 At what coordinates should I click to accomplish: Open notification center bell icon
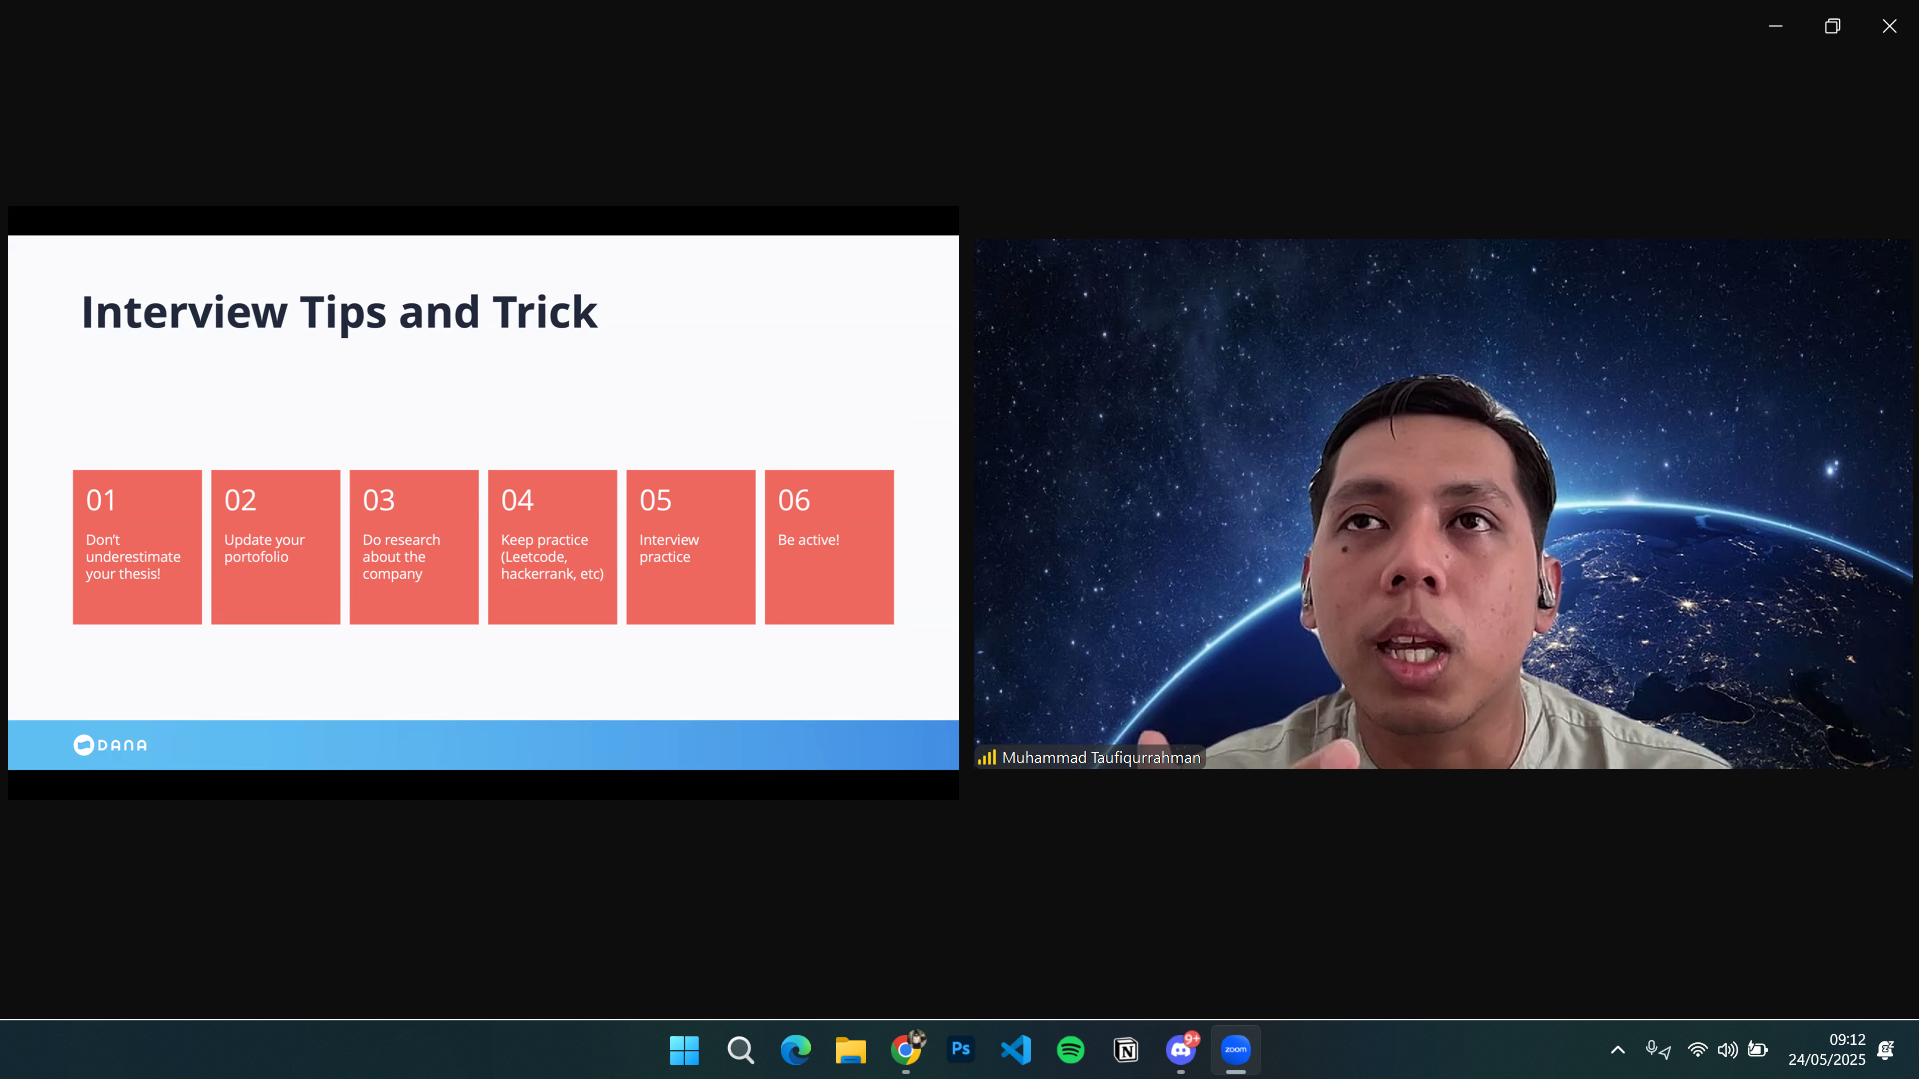(x=1886, y=1050)
